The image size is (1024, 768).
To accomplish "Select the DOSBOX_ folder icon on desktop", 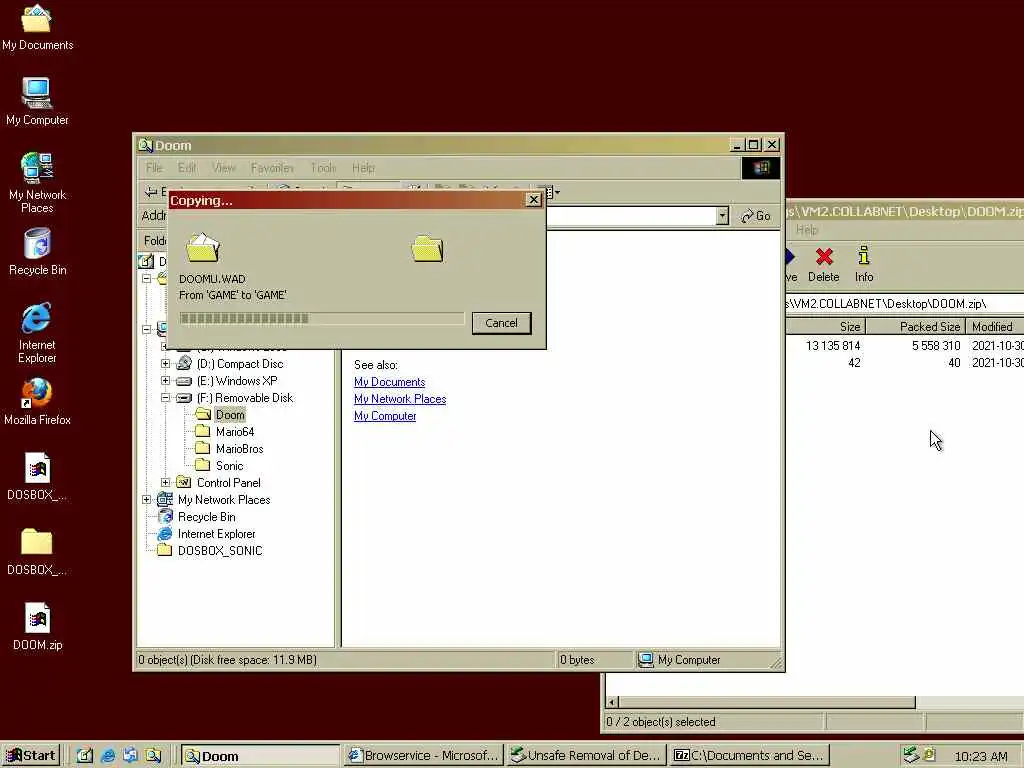I will pyautogui.click(x=37, y=552).
